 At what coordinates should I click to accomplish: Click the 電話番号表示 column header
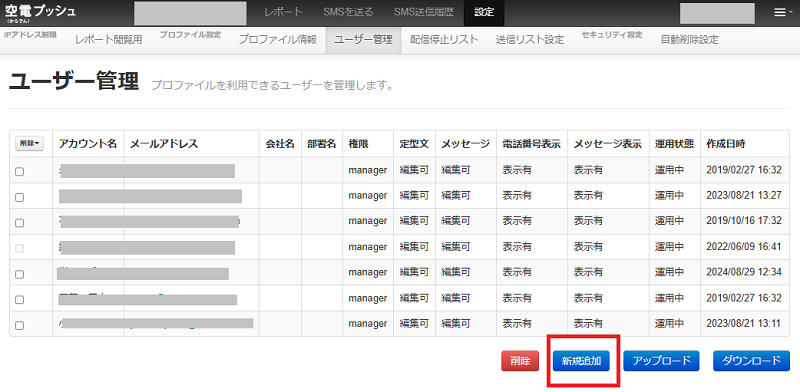531,144
